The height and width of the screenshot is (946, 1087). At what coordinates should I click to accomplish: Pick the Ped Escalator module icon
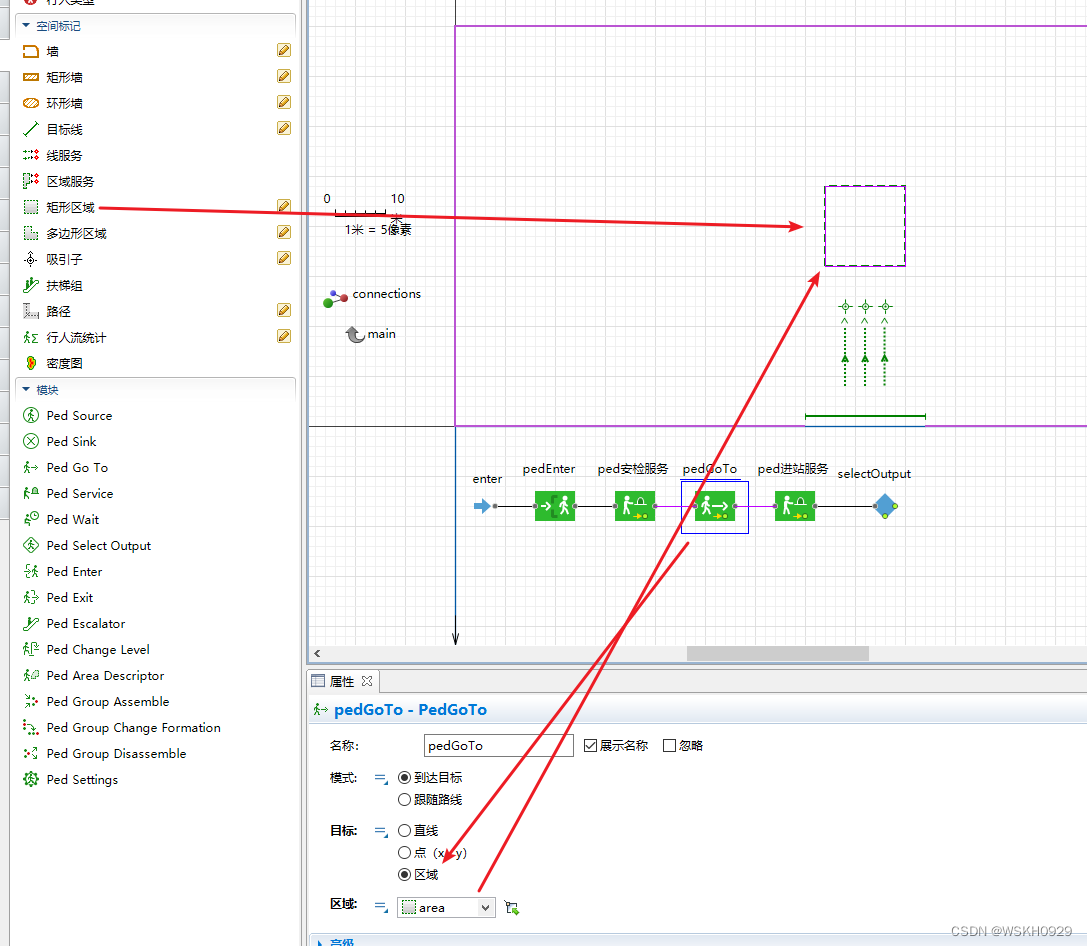31,624
